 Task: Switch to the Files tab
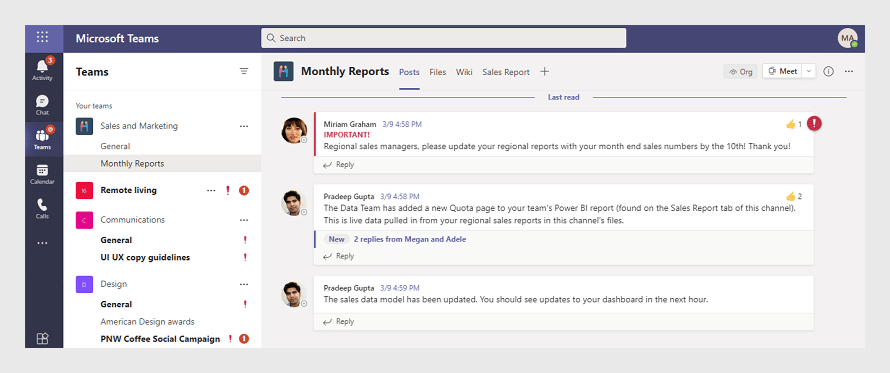pos(438,72)
